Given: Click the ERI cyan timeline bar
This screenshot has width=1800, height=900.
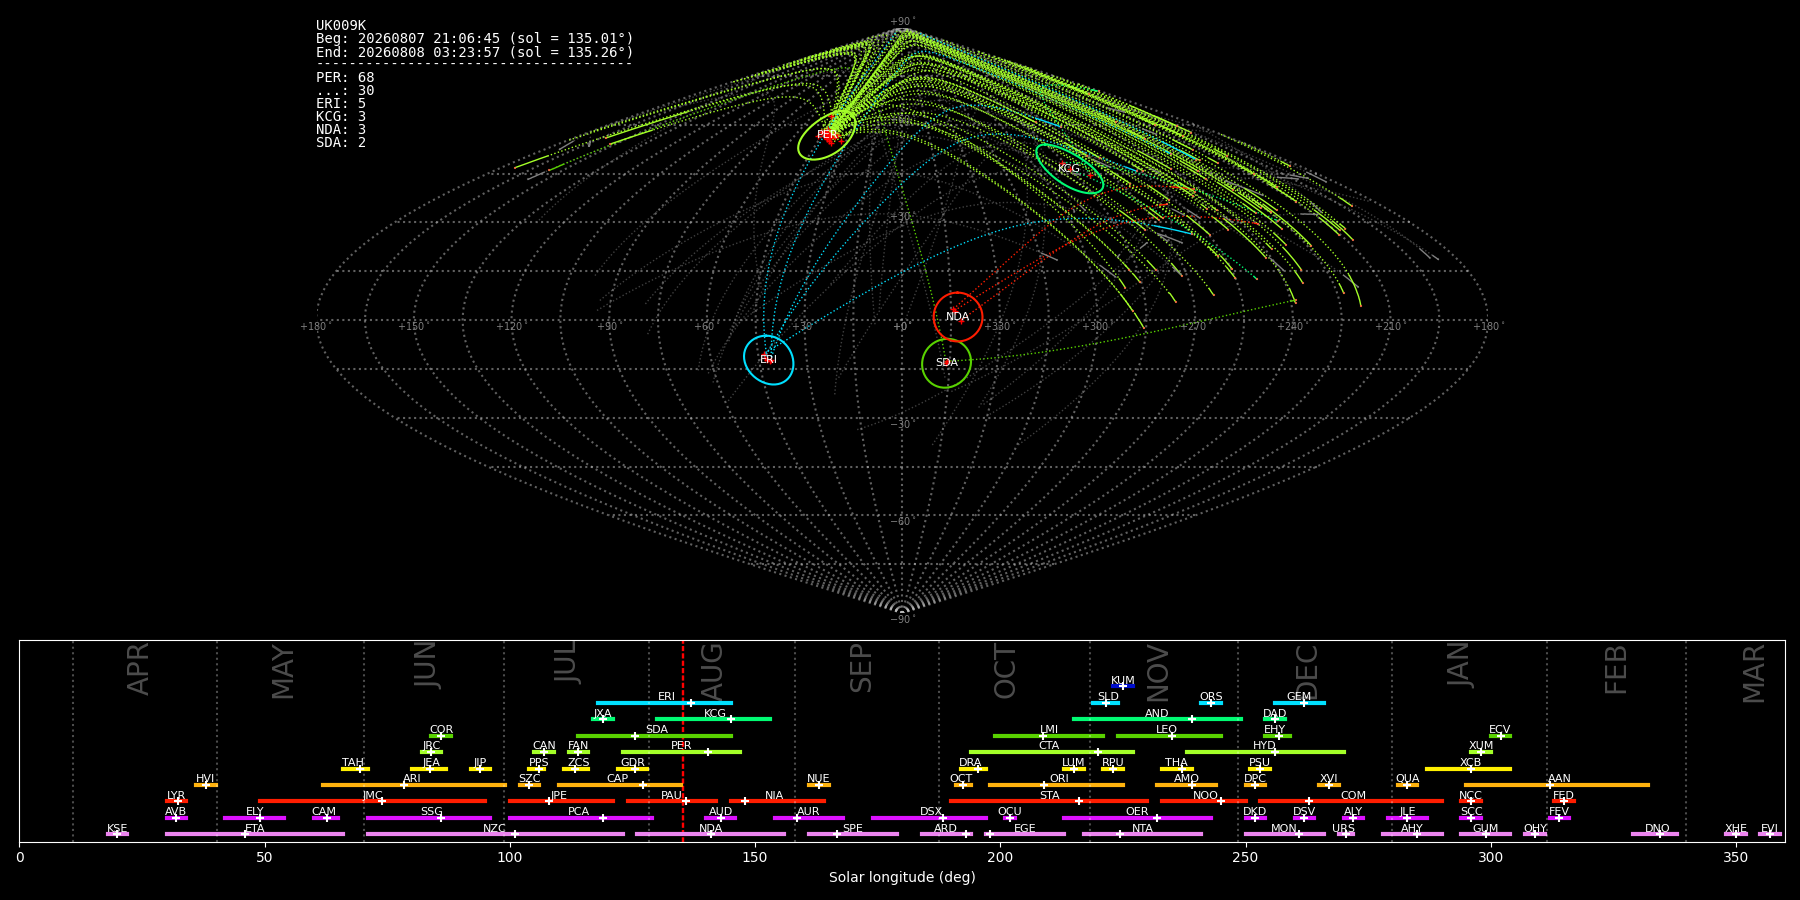Looking at the screenshot, I should pyautogui.click(x=664, y=703).
